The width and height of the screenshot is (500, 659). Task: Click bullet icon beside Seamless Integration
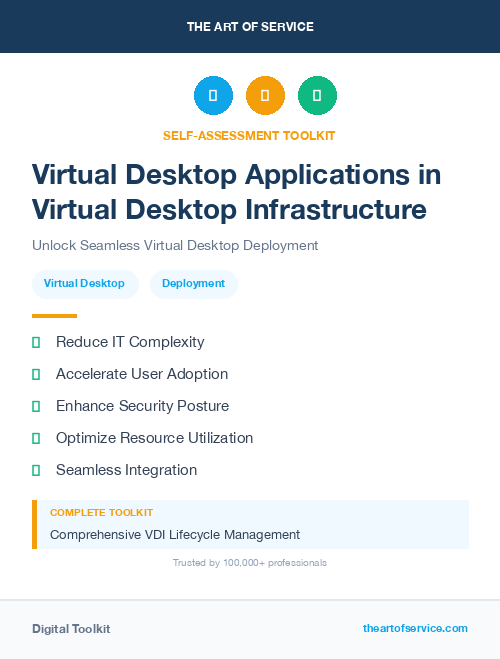[36, 470]
